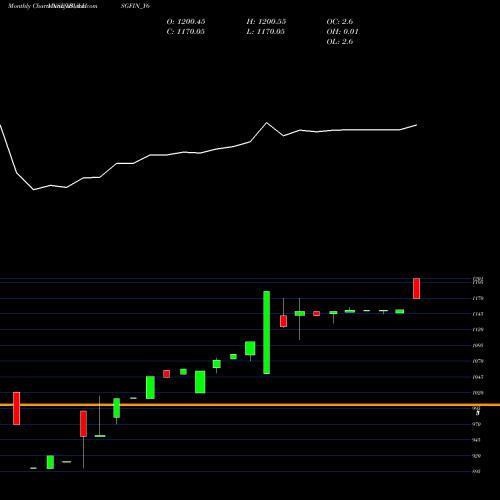Click the SGFIN_Y6 ticker symbol label
This screenshot has width=500, height=500.
[135, 6]
